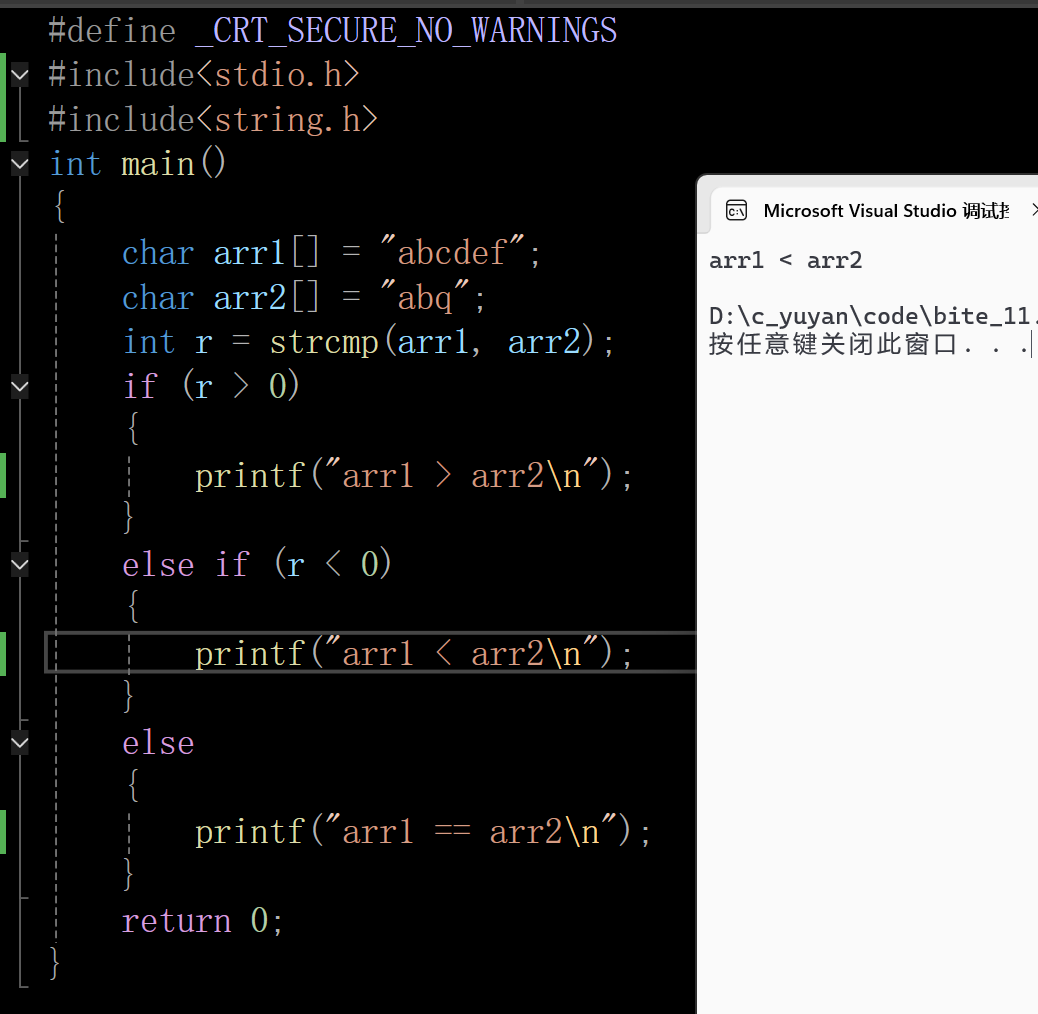The image size is (1038, 1014).
Task: Click the printf "arr1 == arr2\n" statement
Action: tap(423, 831)
